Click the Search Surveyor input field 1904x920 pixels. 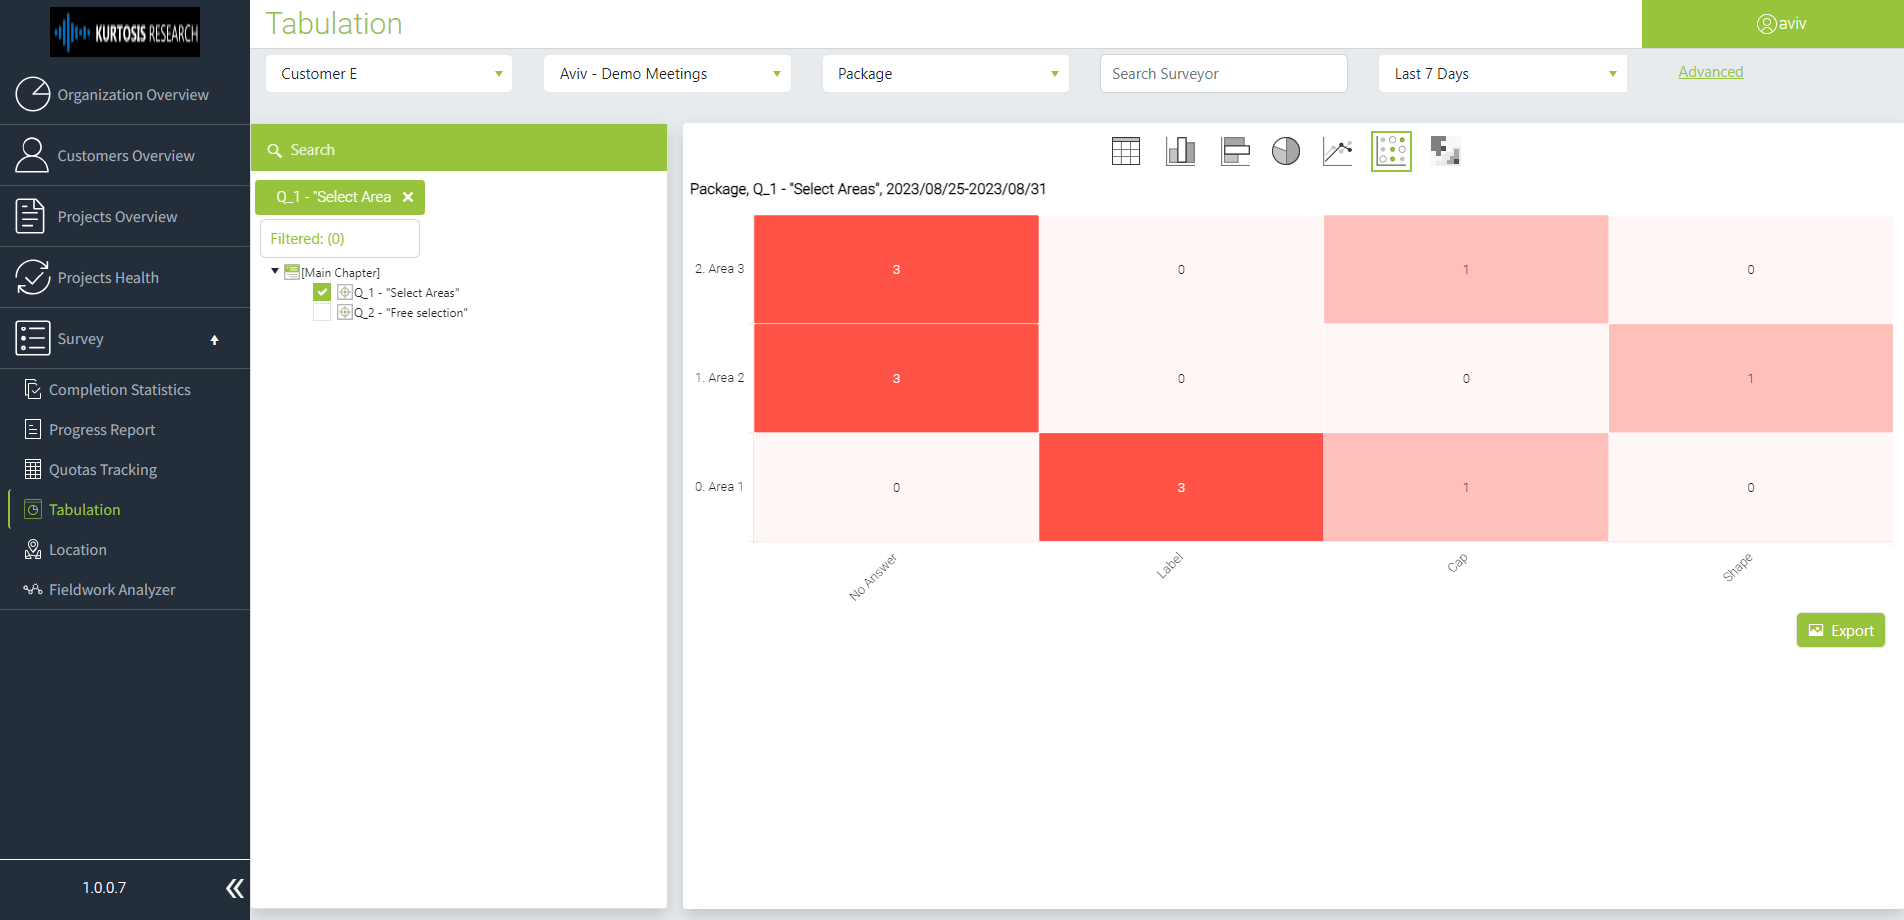click(x=1223, y=73)
